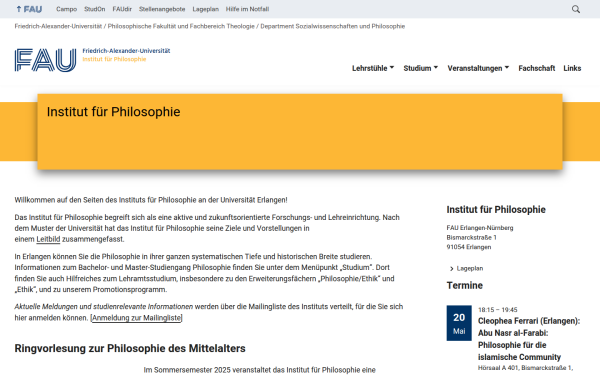Click the FAU up-arrow link in top bar
This screenshot has height=375, width=600.
tap(29, 9)
